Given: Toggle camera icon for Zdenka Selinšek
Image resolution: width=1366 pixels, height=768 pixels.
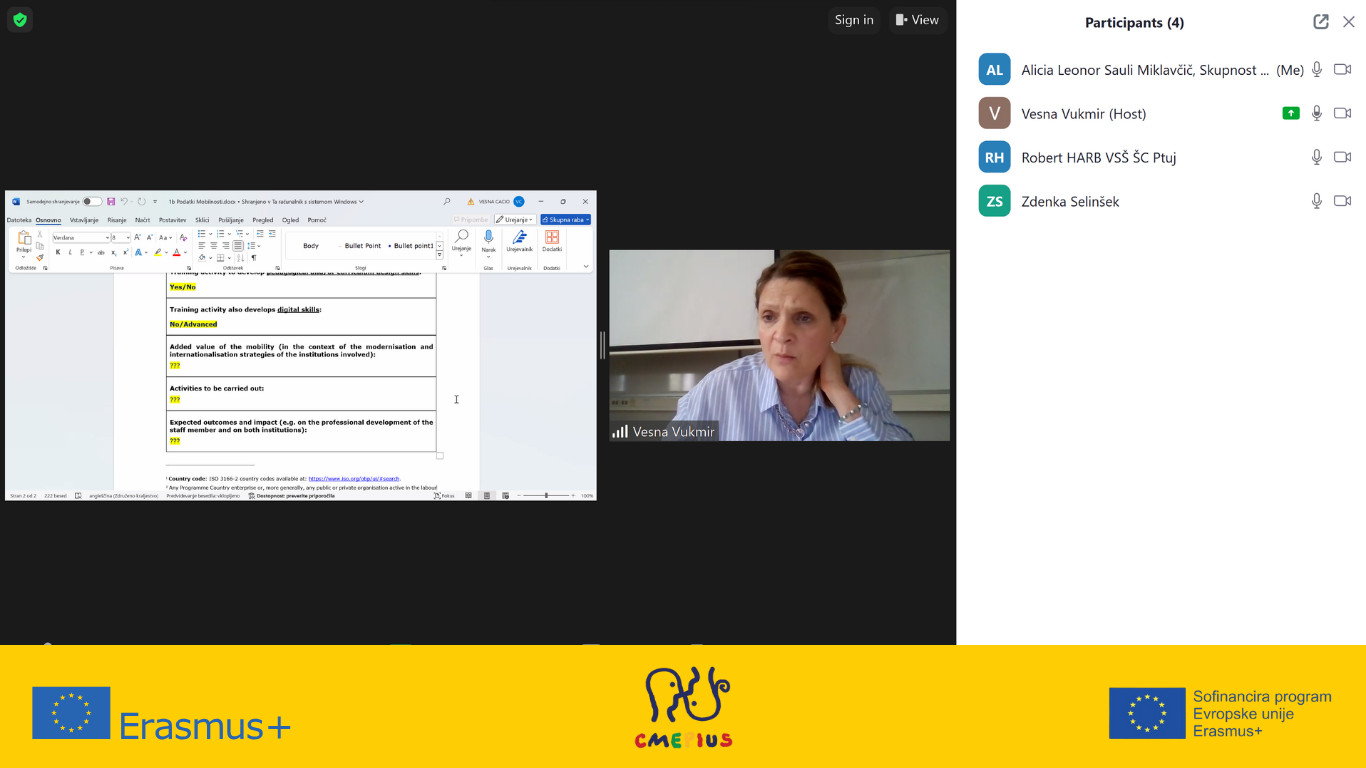Looking at the screenshot, I should (x=1342, y=202).
